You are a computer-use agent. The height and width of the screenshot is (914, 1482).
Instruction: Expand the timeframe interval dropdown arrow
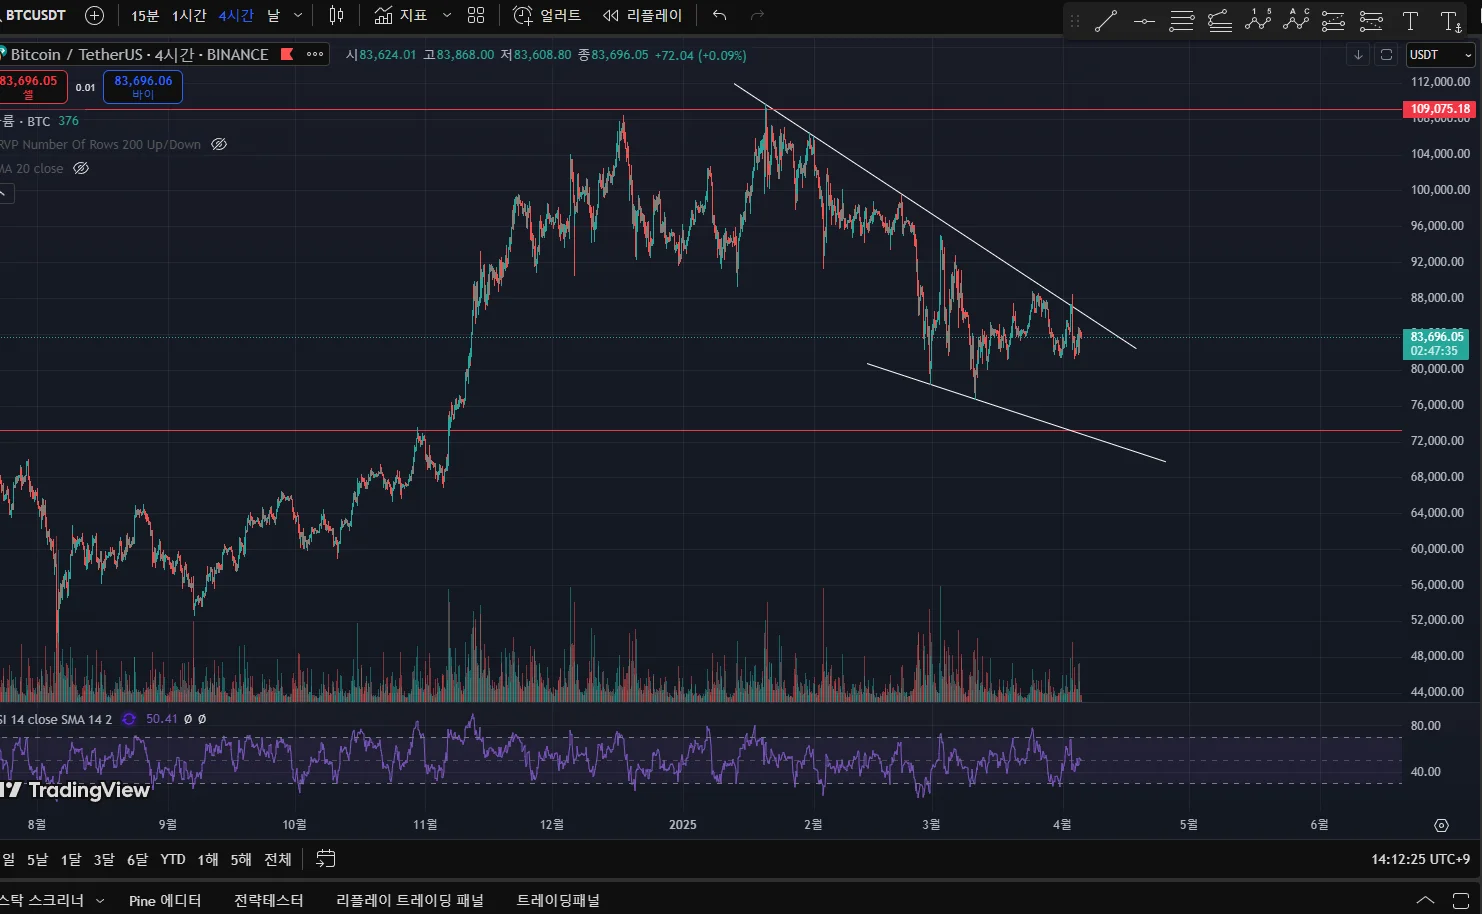tap(298, 15)
